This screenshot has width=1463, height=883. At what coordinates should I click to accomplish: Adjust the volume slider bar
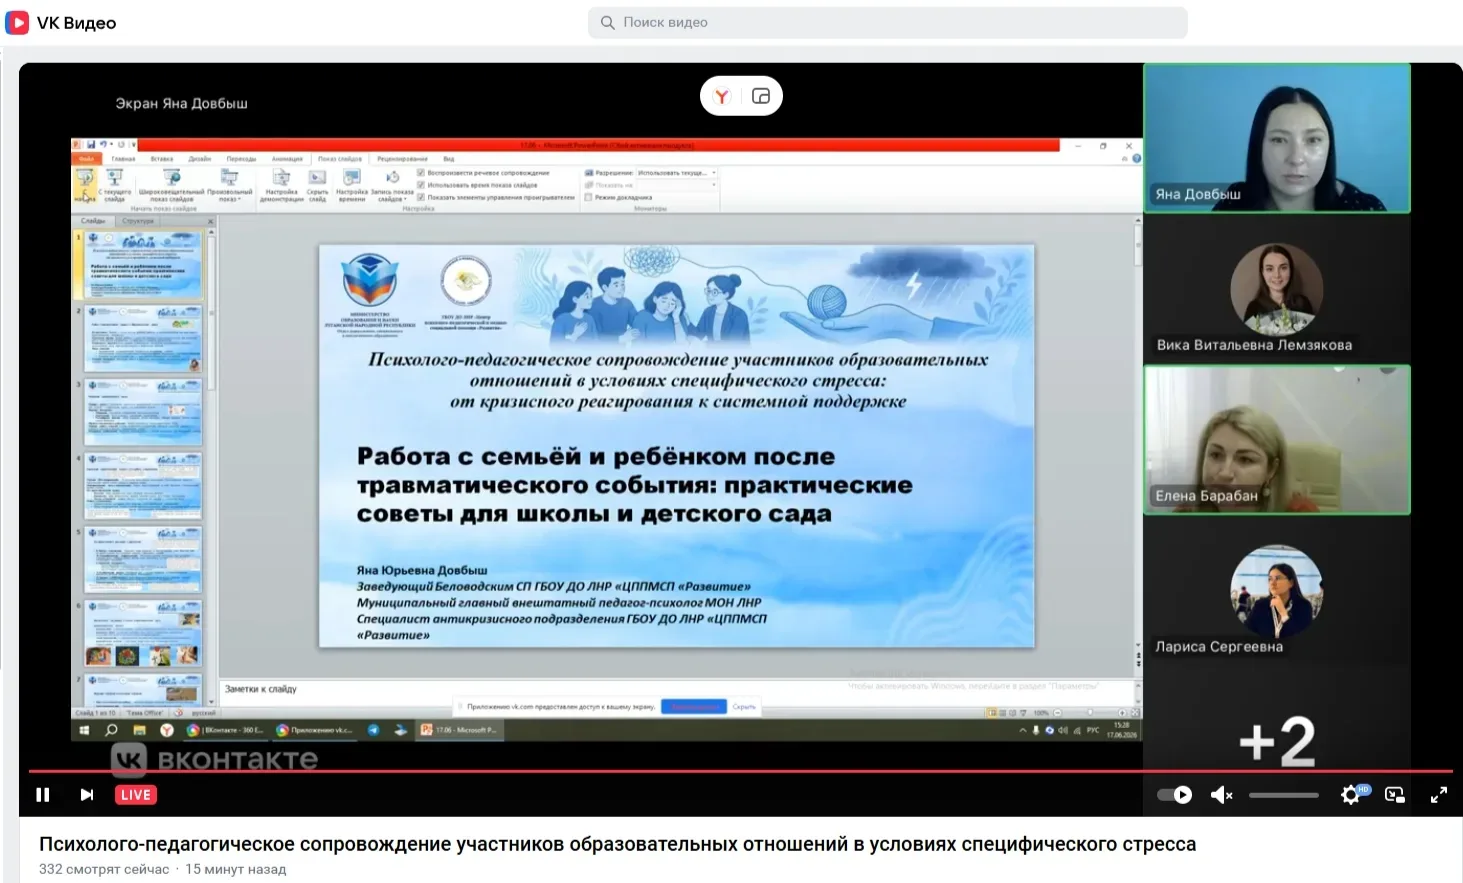[x=1284, y=795]
